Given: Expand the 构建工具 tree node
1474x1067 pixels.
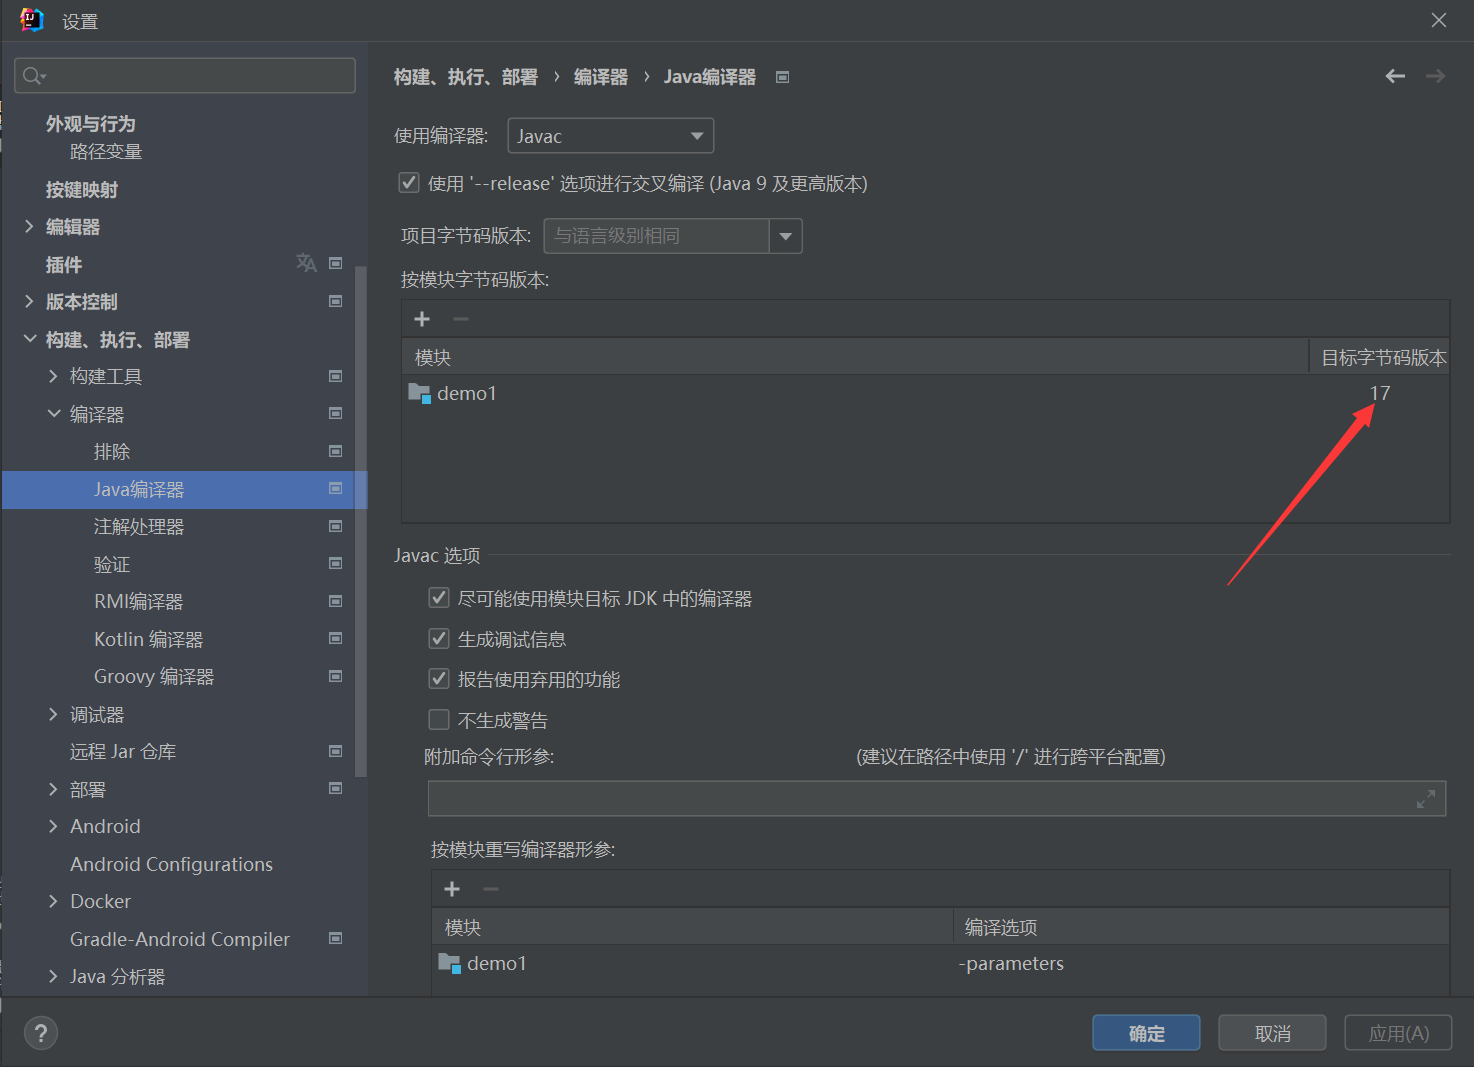Looking at the screenshot, I should [x=53, y=376].
